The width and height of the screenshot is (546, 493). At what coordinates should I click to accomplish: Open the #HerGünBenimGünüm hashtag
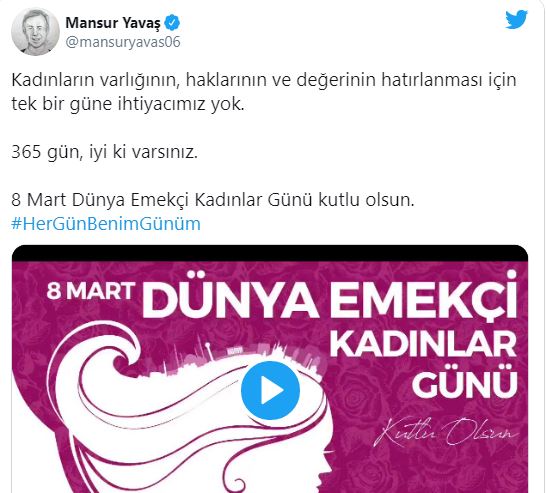pyautogui.click(x=106, y=224)
